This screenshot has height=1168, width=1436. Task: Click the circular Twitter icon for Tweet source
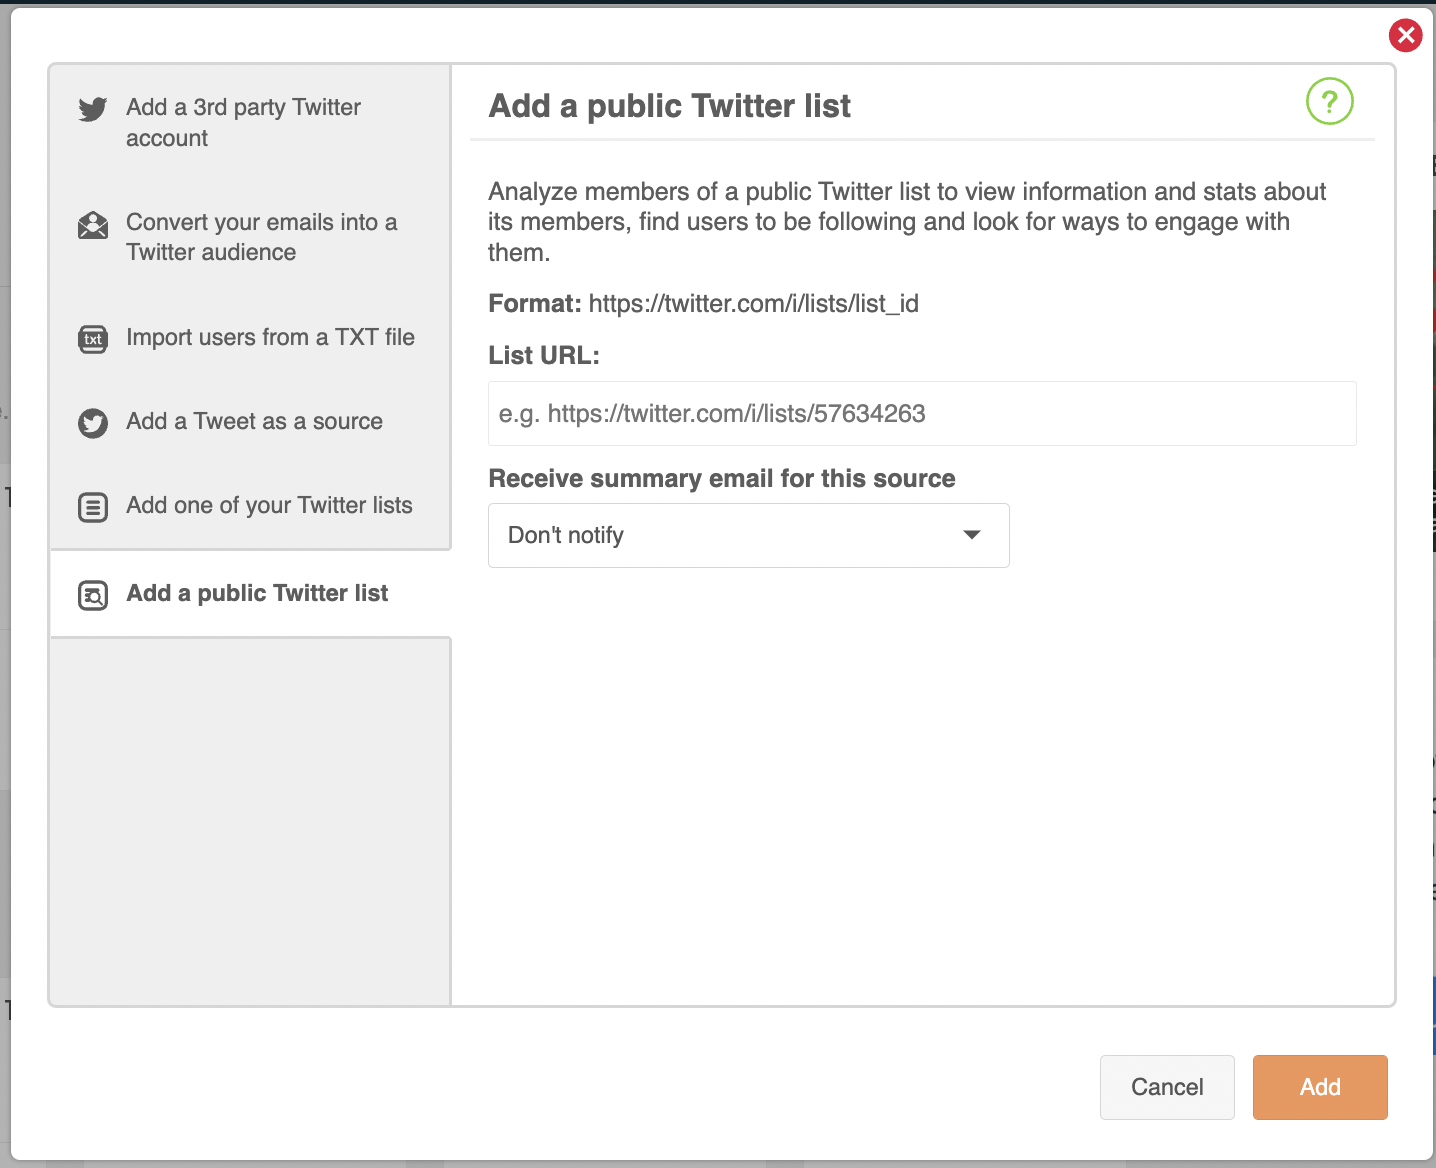(93, 423)
